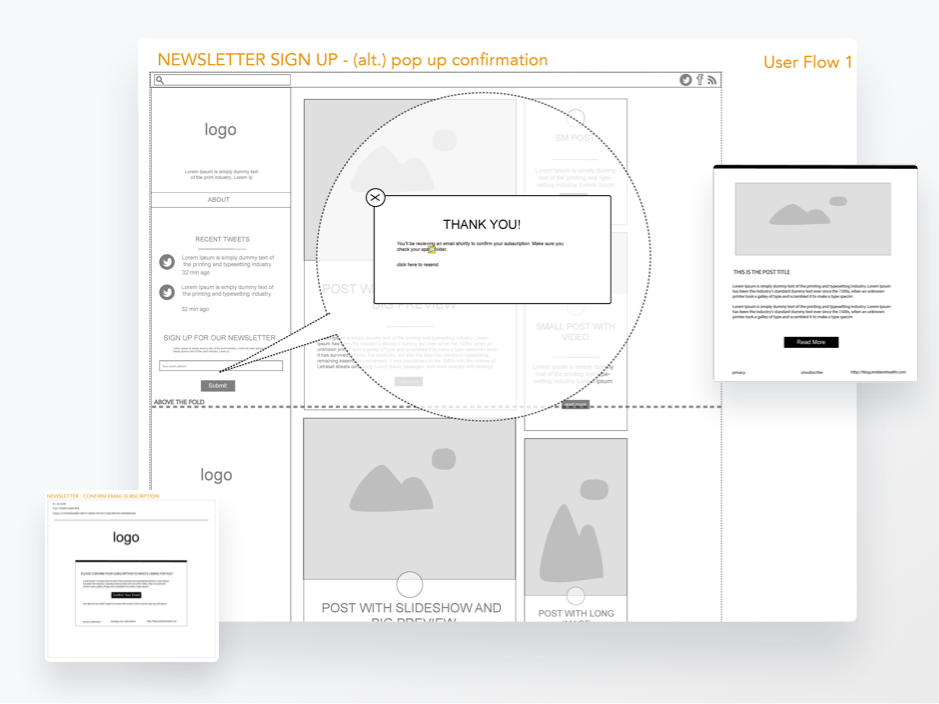Click 'POST WITH SLIDESHOW AND' title text
This screenshot has height=704, width=939.
point(411,608)
